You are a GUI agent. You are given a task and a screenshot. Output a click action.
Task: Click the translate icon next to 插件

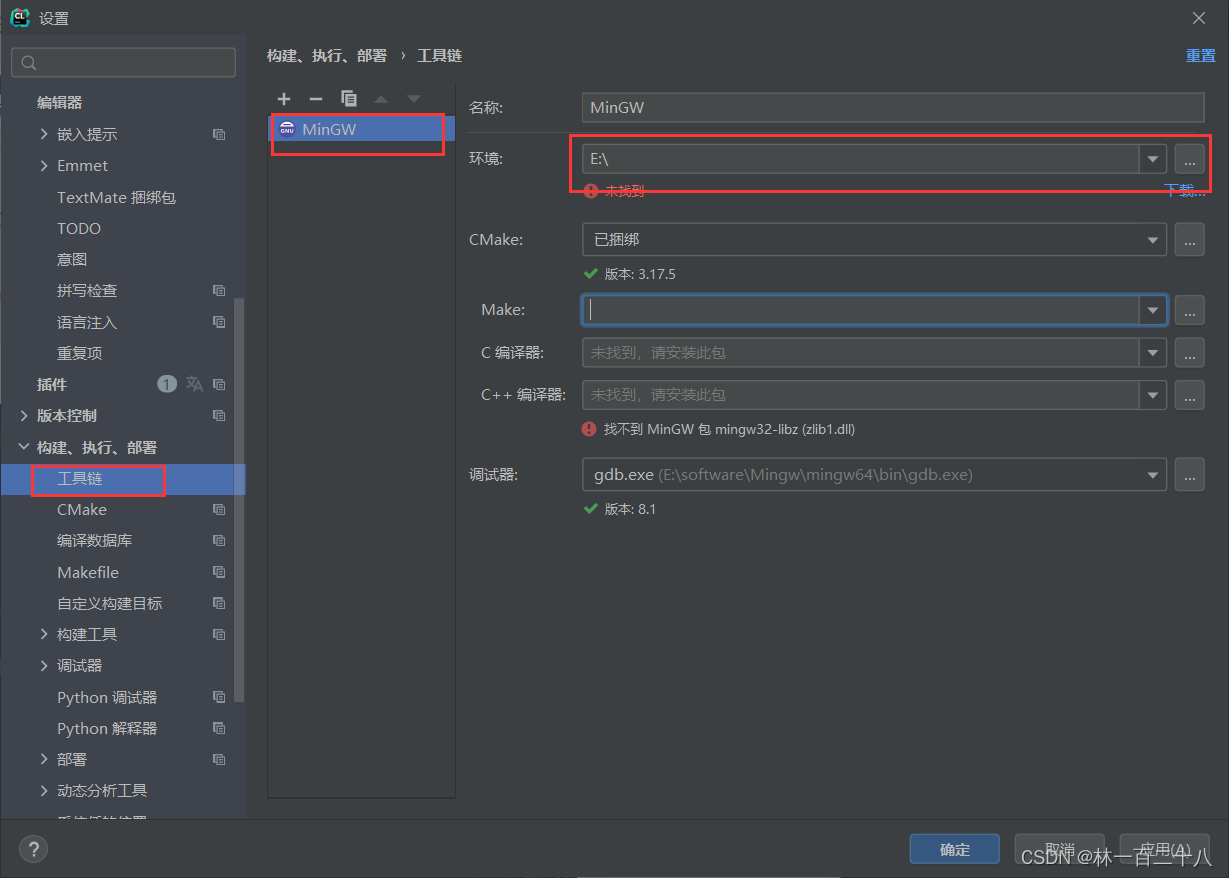tap(194, 384)
